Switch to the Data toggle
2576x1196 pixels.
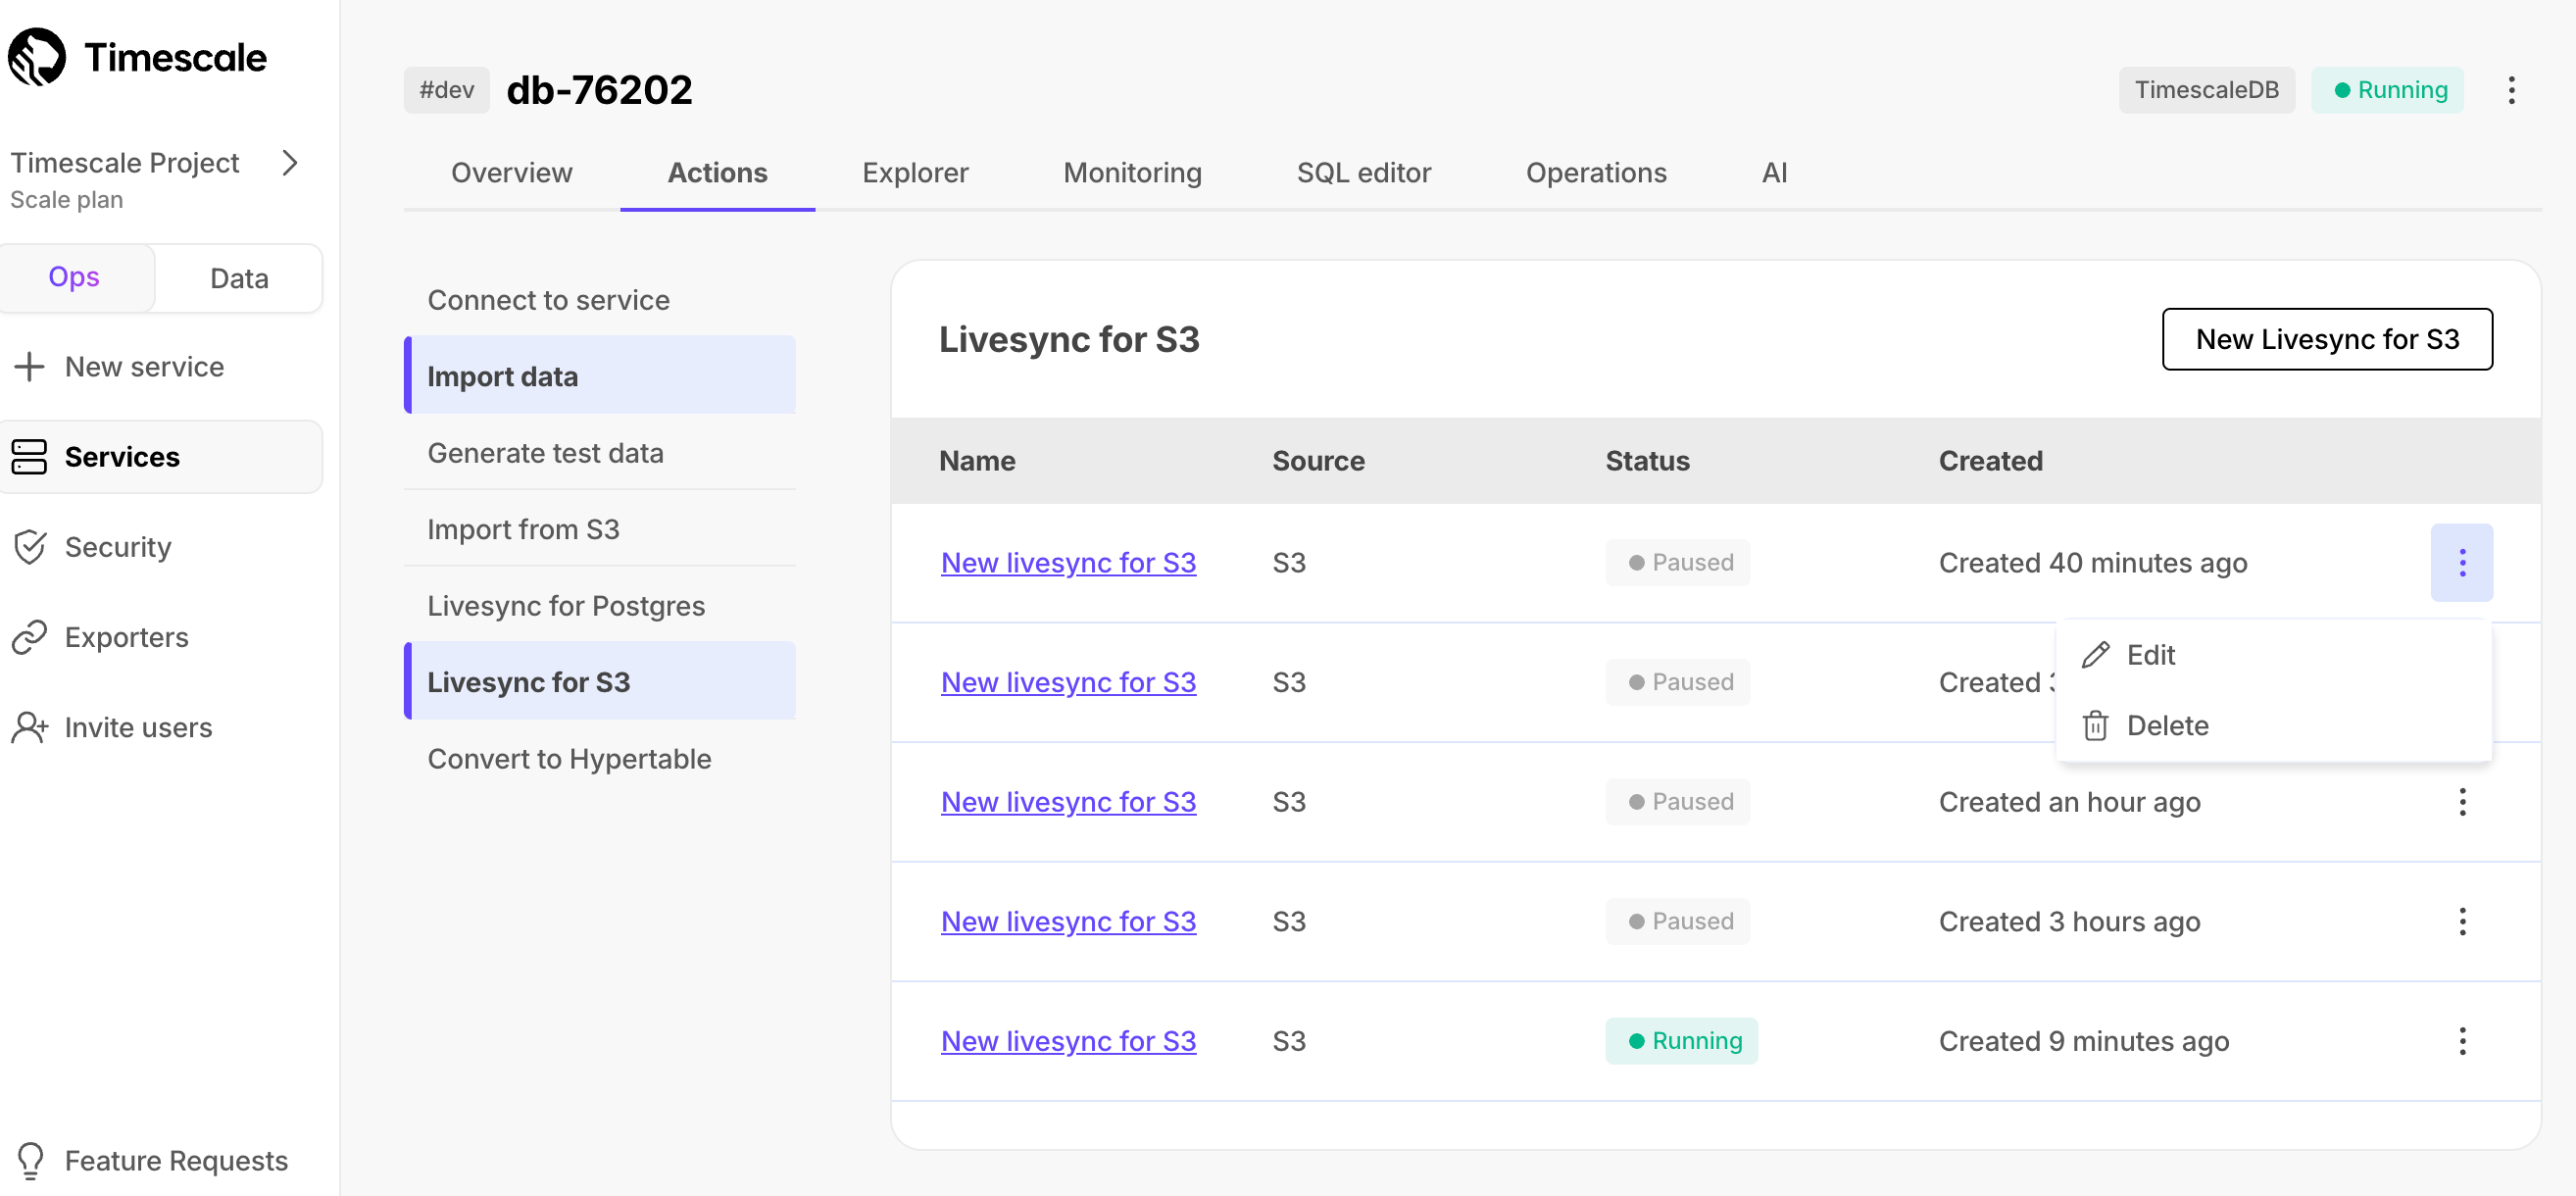coord(239,278)
